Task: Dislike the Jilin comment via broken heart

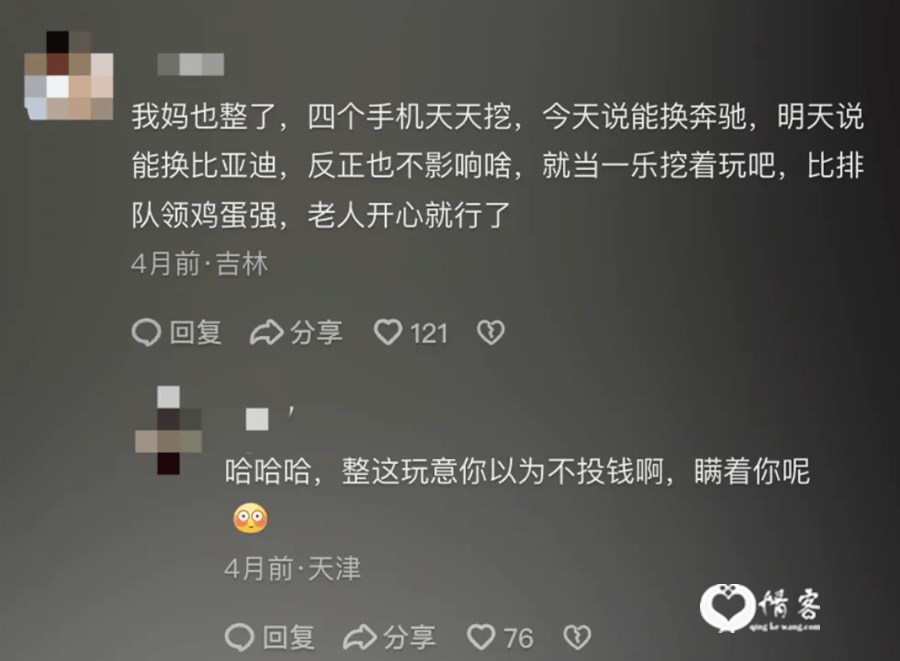Action: point(491,332)
